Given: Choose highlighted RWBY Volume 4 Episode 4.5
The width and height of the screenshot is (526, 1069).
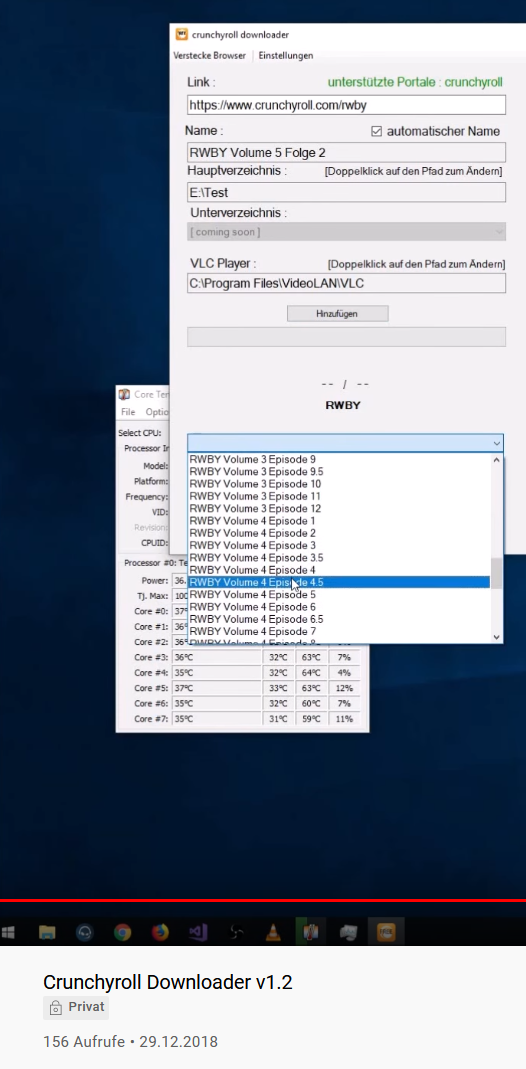Looking at the screenshot, I should coord(339,582).
